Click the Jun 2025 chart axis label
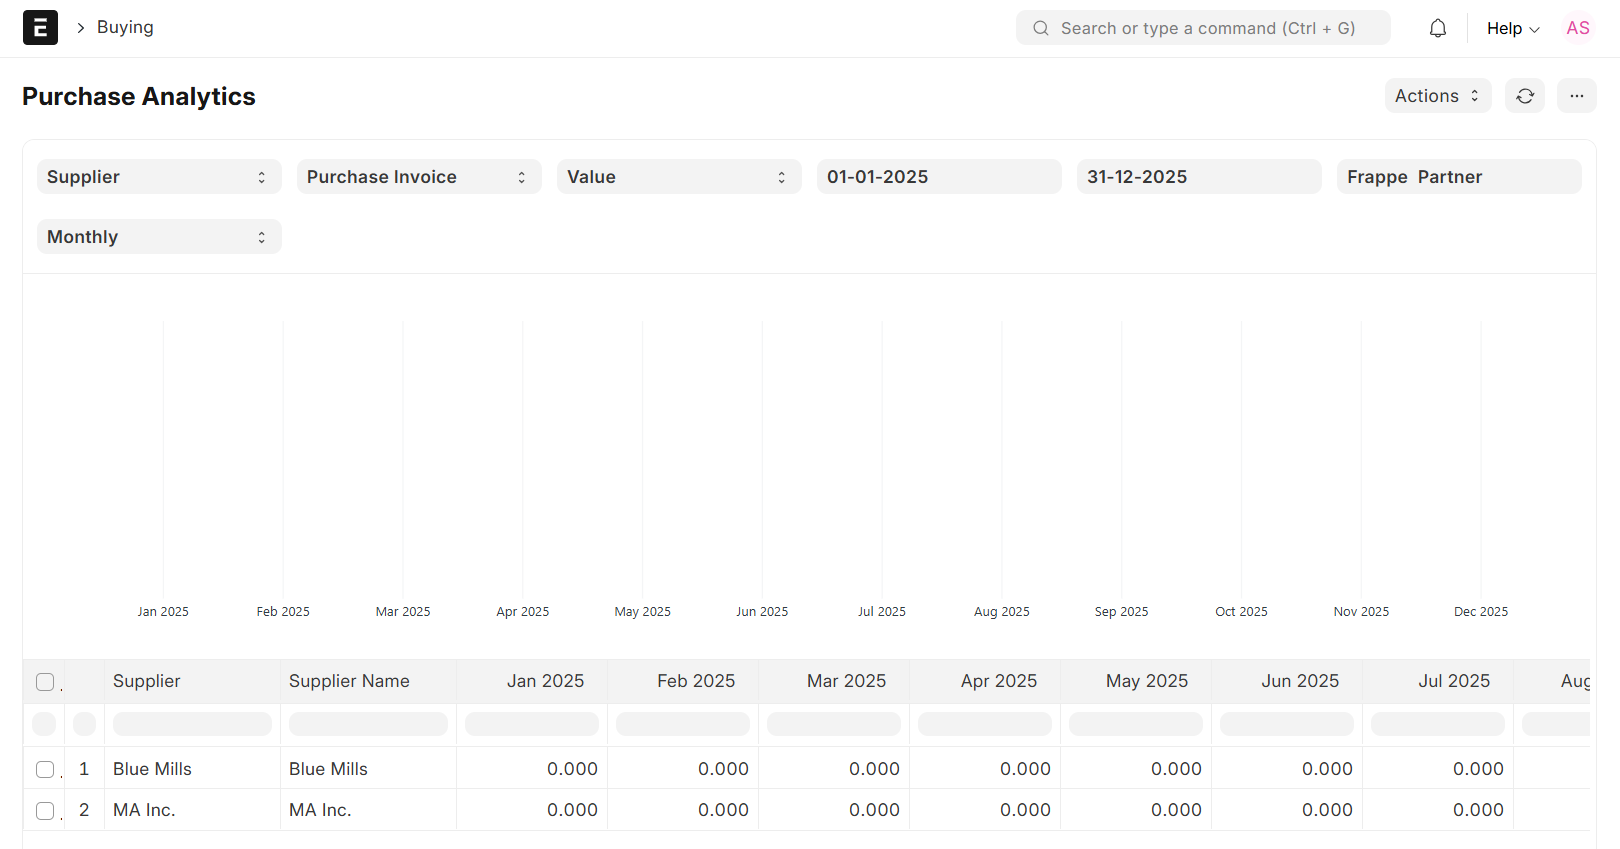The height and width of the screenshot is (849, 1620). [x=762, y=612]
